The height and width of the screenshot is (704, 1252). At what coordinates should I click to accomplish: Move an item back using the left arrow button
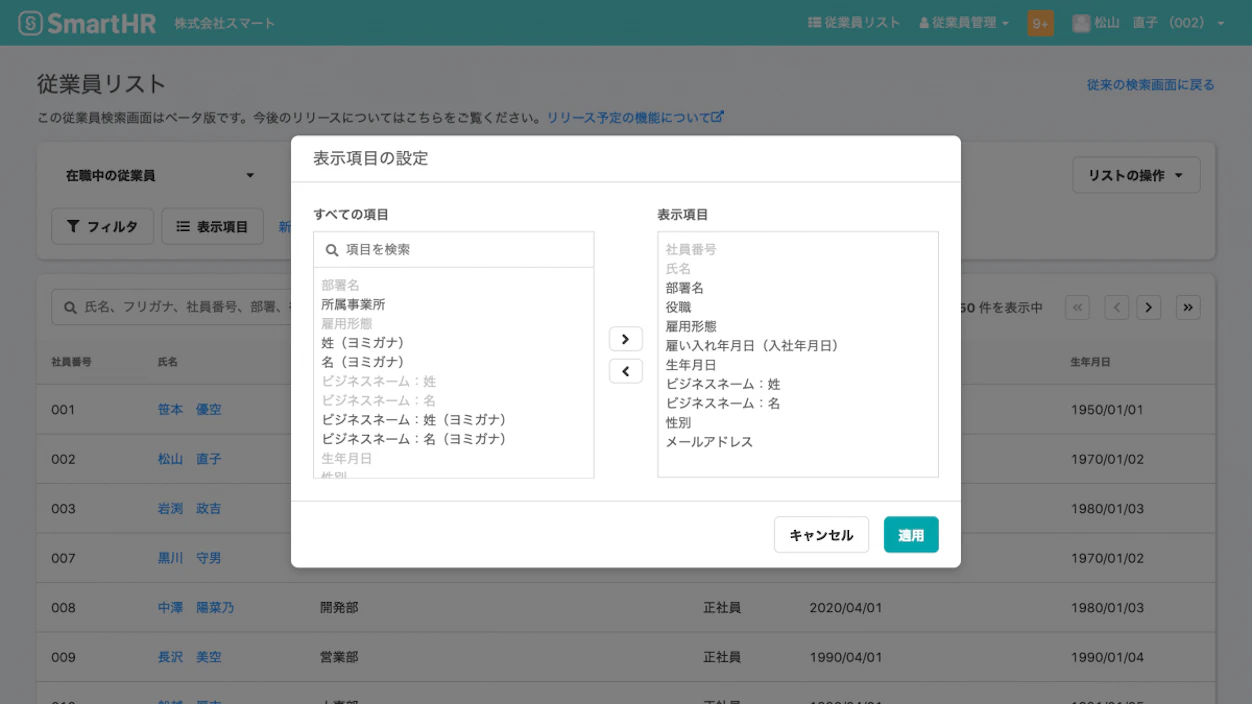[625, 371]
